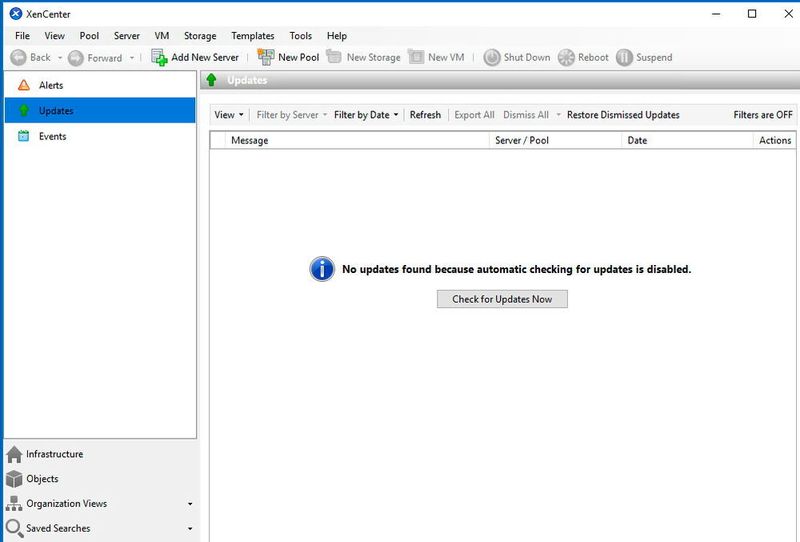
Task: Click Restore Dismissed Updates
Action: pos(623,115)
